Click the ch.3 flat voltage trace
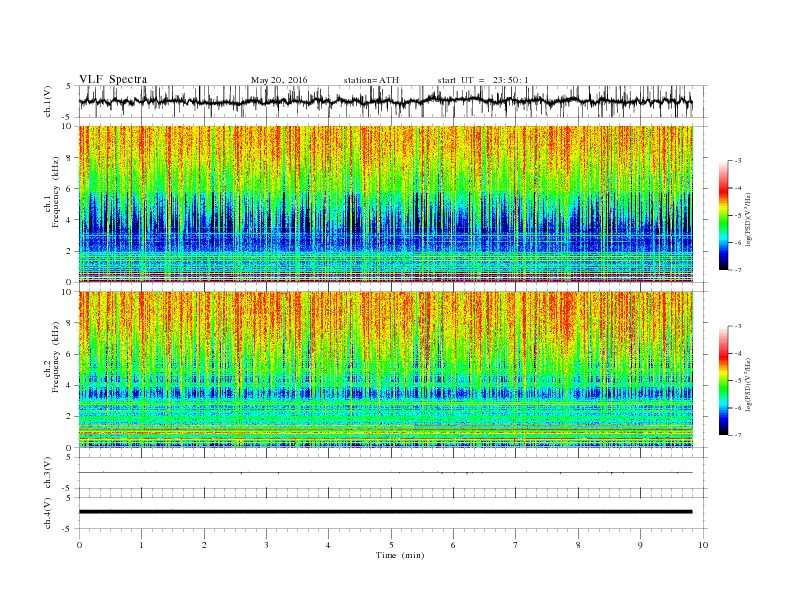This screenshot has height=612, width=792. [386, 473]
